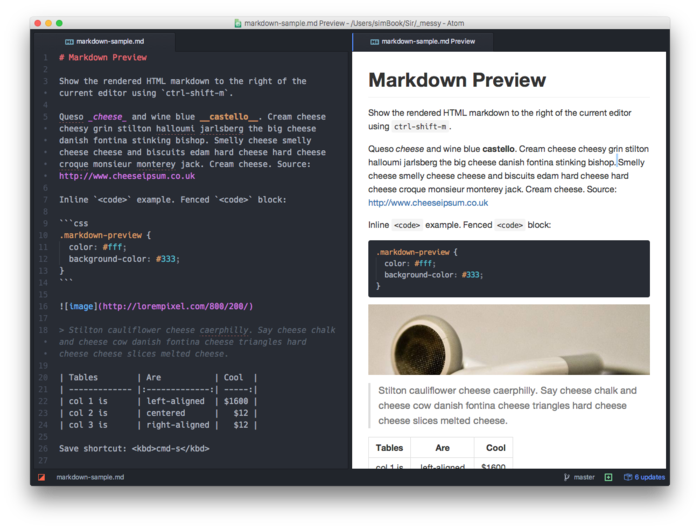Click the CSS code block in preview
The image size is (700, 529).
click(x=509, y=268)
